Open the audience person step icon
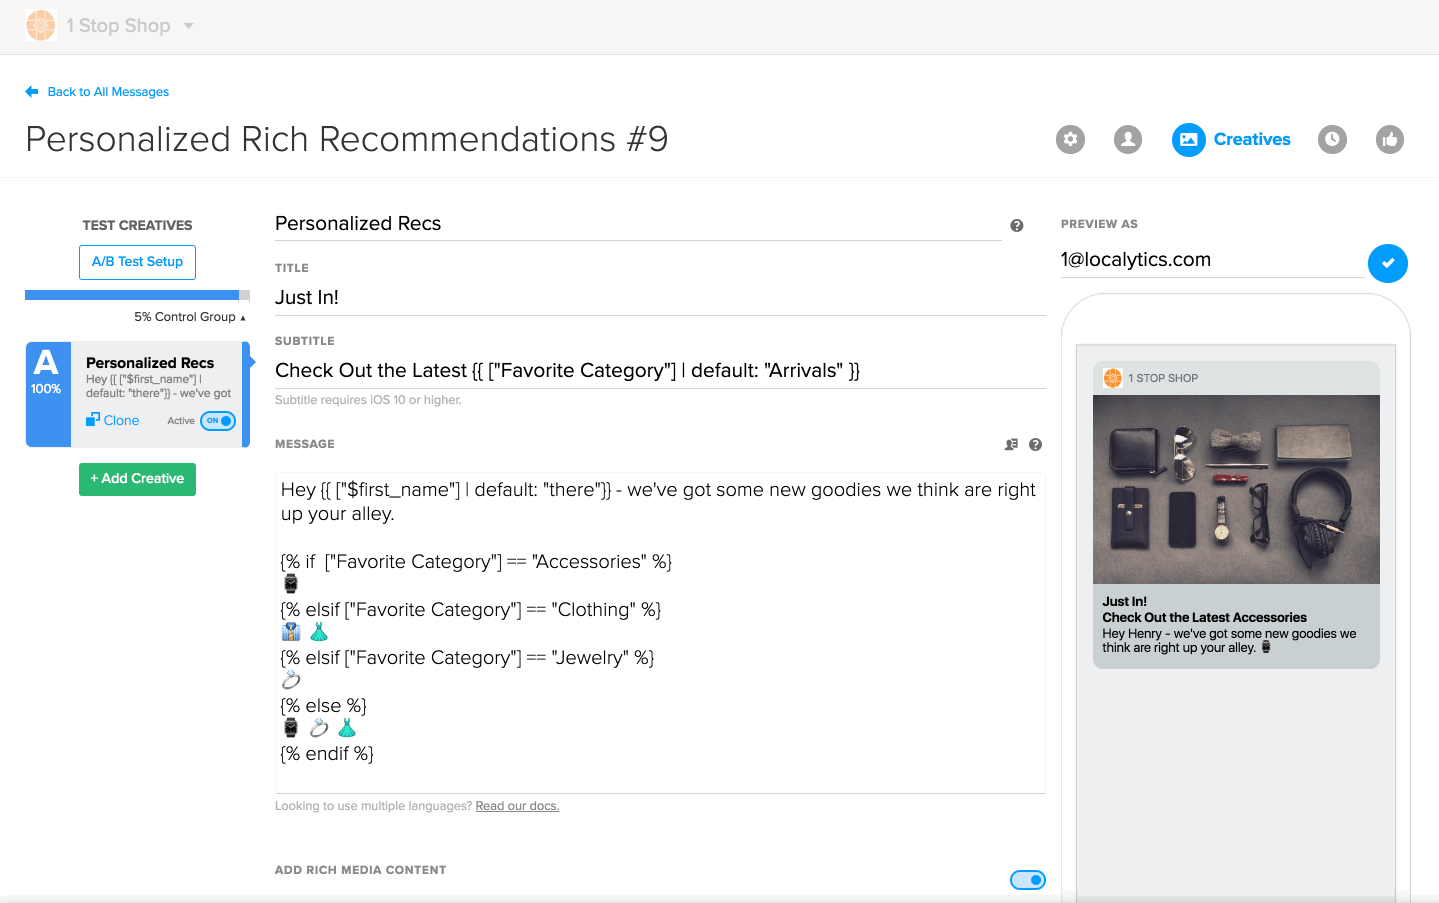Image resolution: width=1439 pixels, height=903 pixels. coord(1128,140)
